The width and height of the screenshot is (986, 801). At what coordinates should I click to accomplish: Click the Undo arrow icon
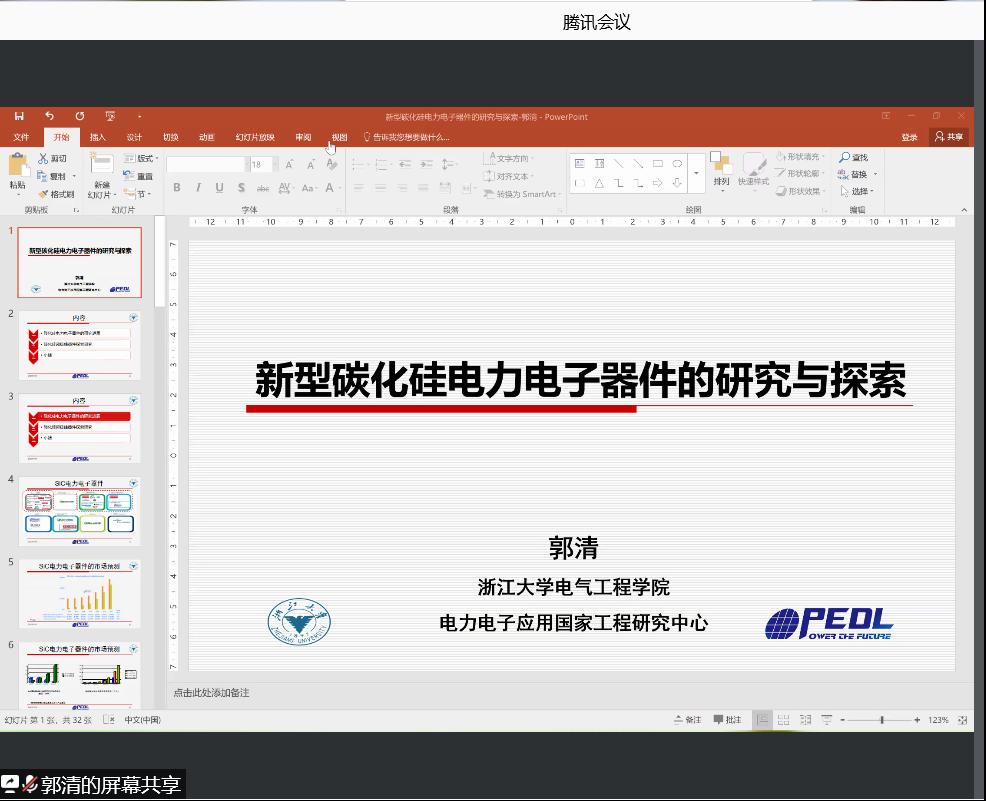[49, 116]
